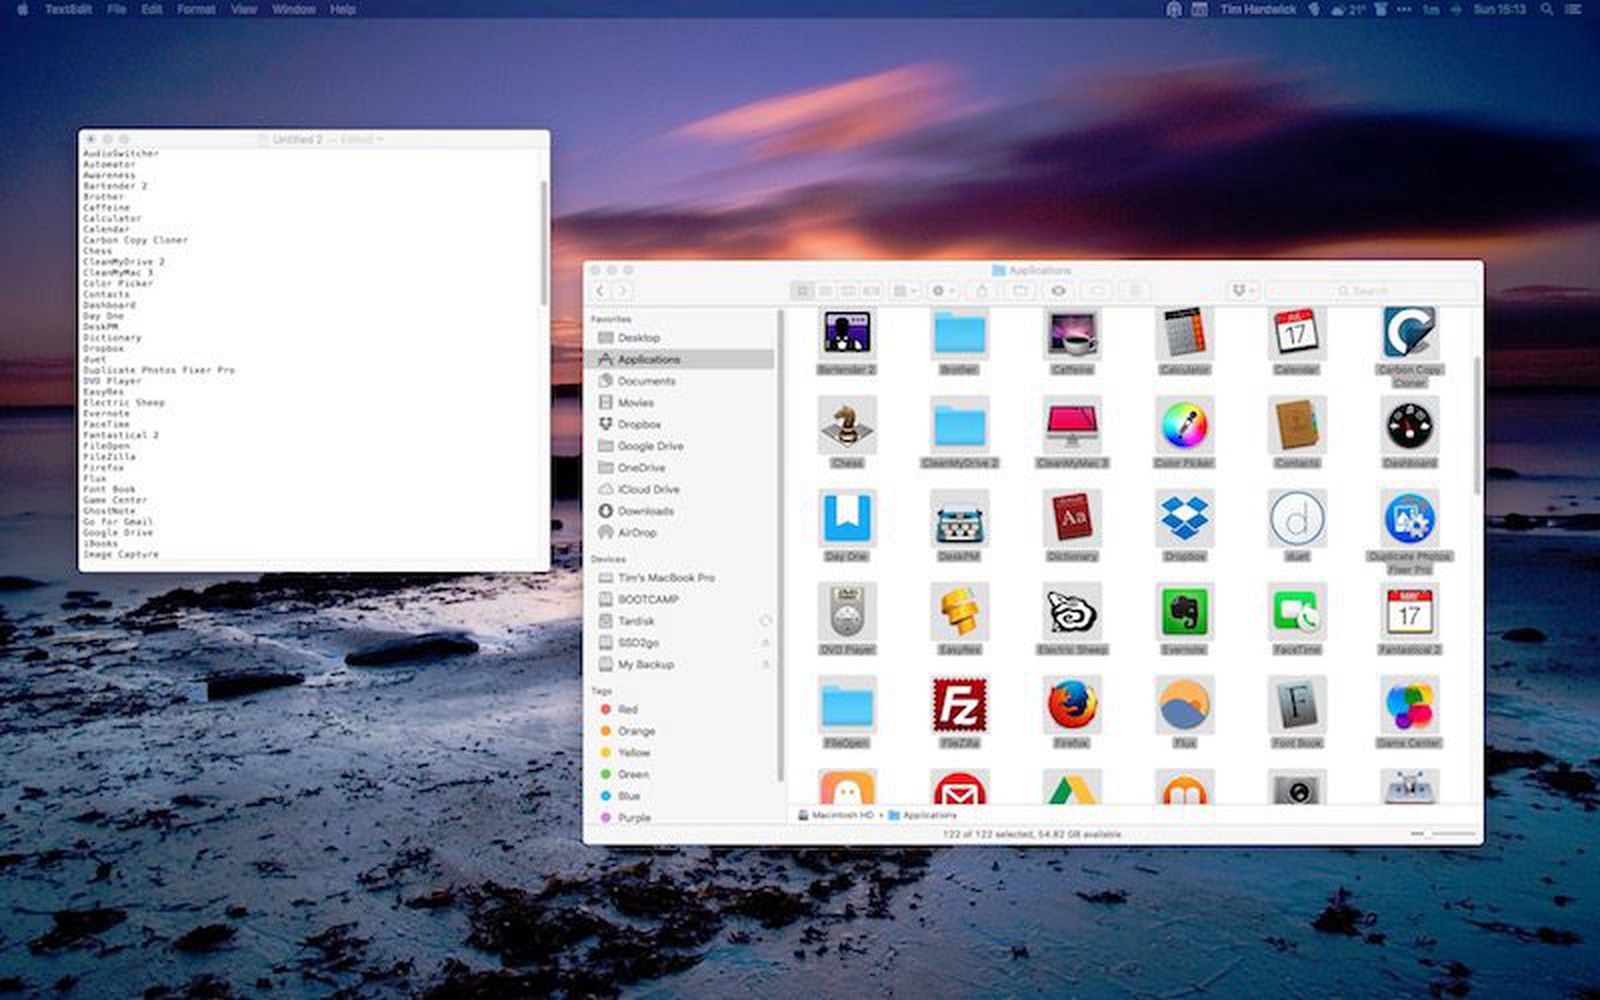Click the Quick Look eye icon
Image resolution: width=1600 pixels, height=1000 pixels.
(1058, 291)
